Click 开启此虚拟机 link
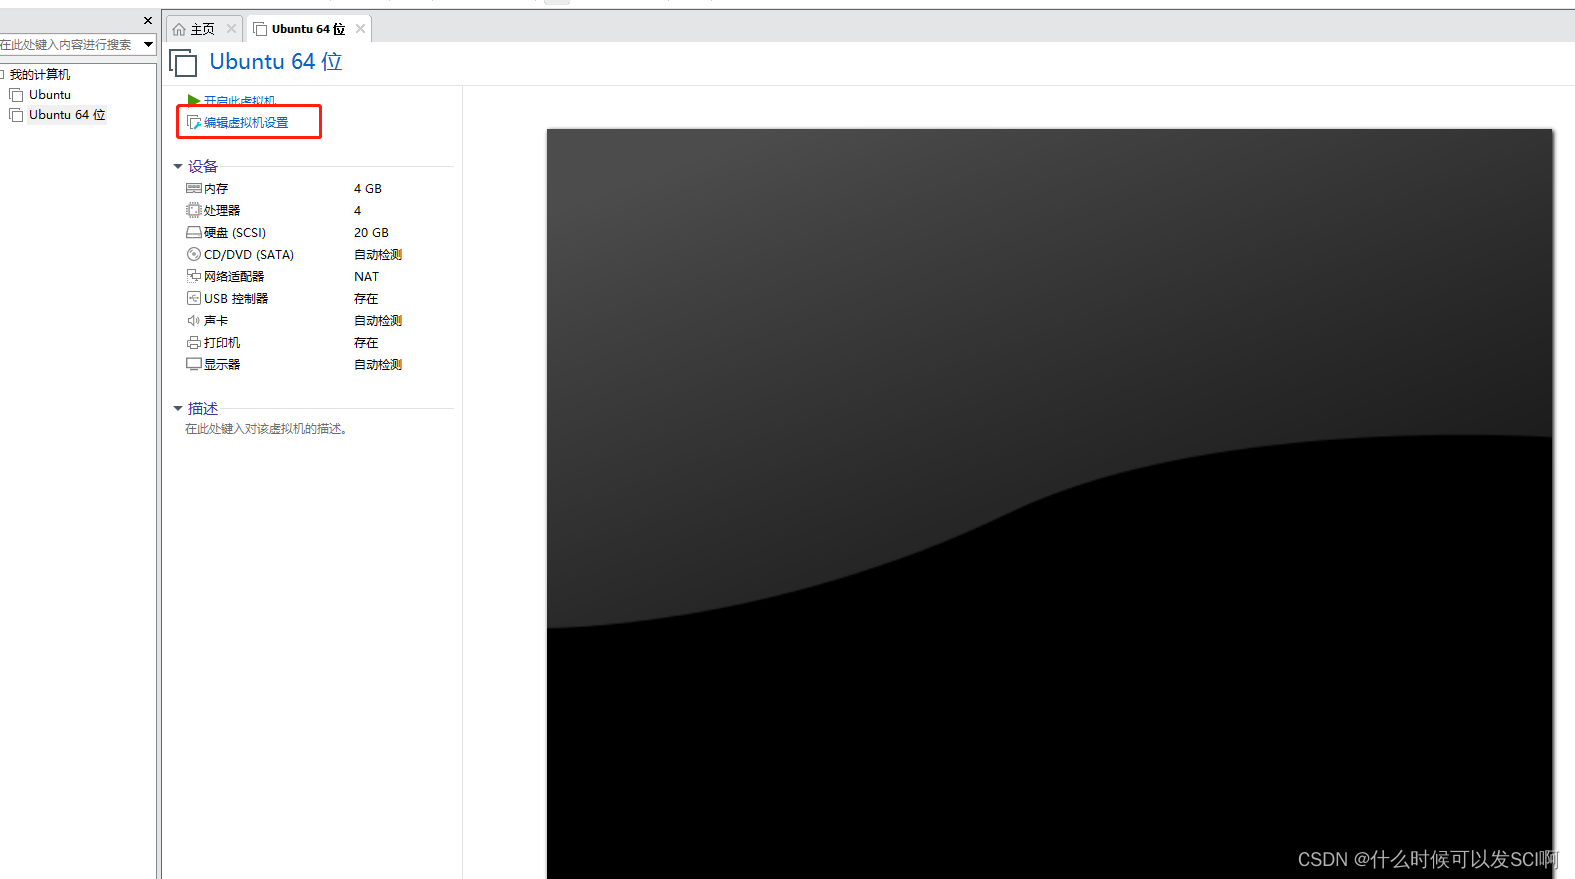The height and width of the screenshot is (879, 1575). coord(240,100)
